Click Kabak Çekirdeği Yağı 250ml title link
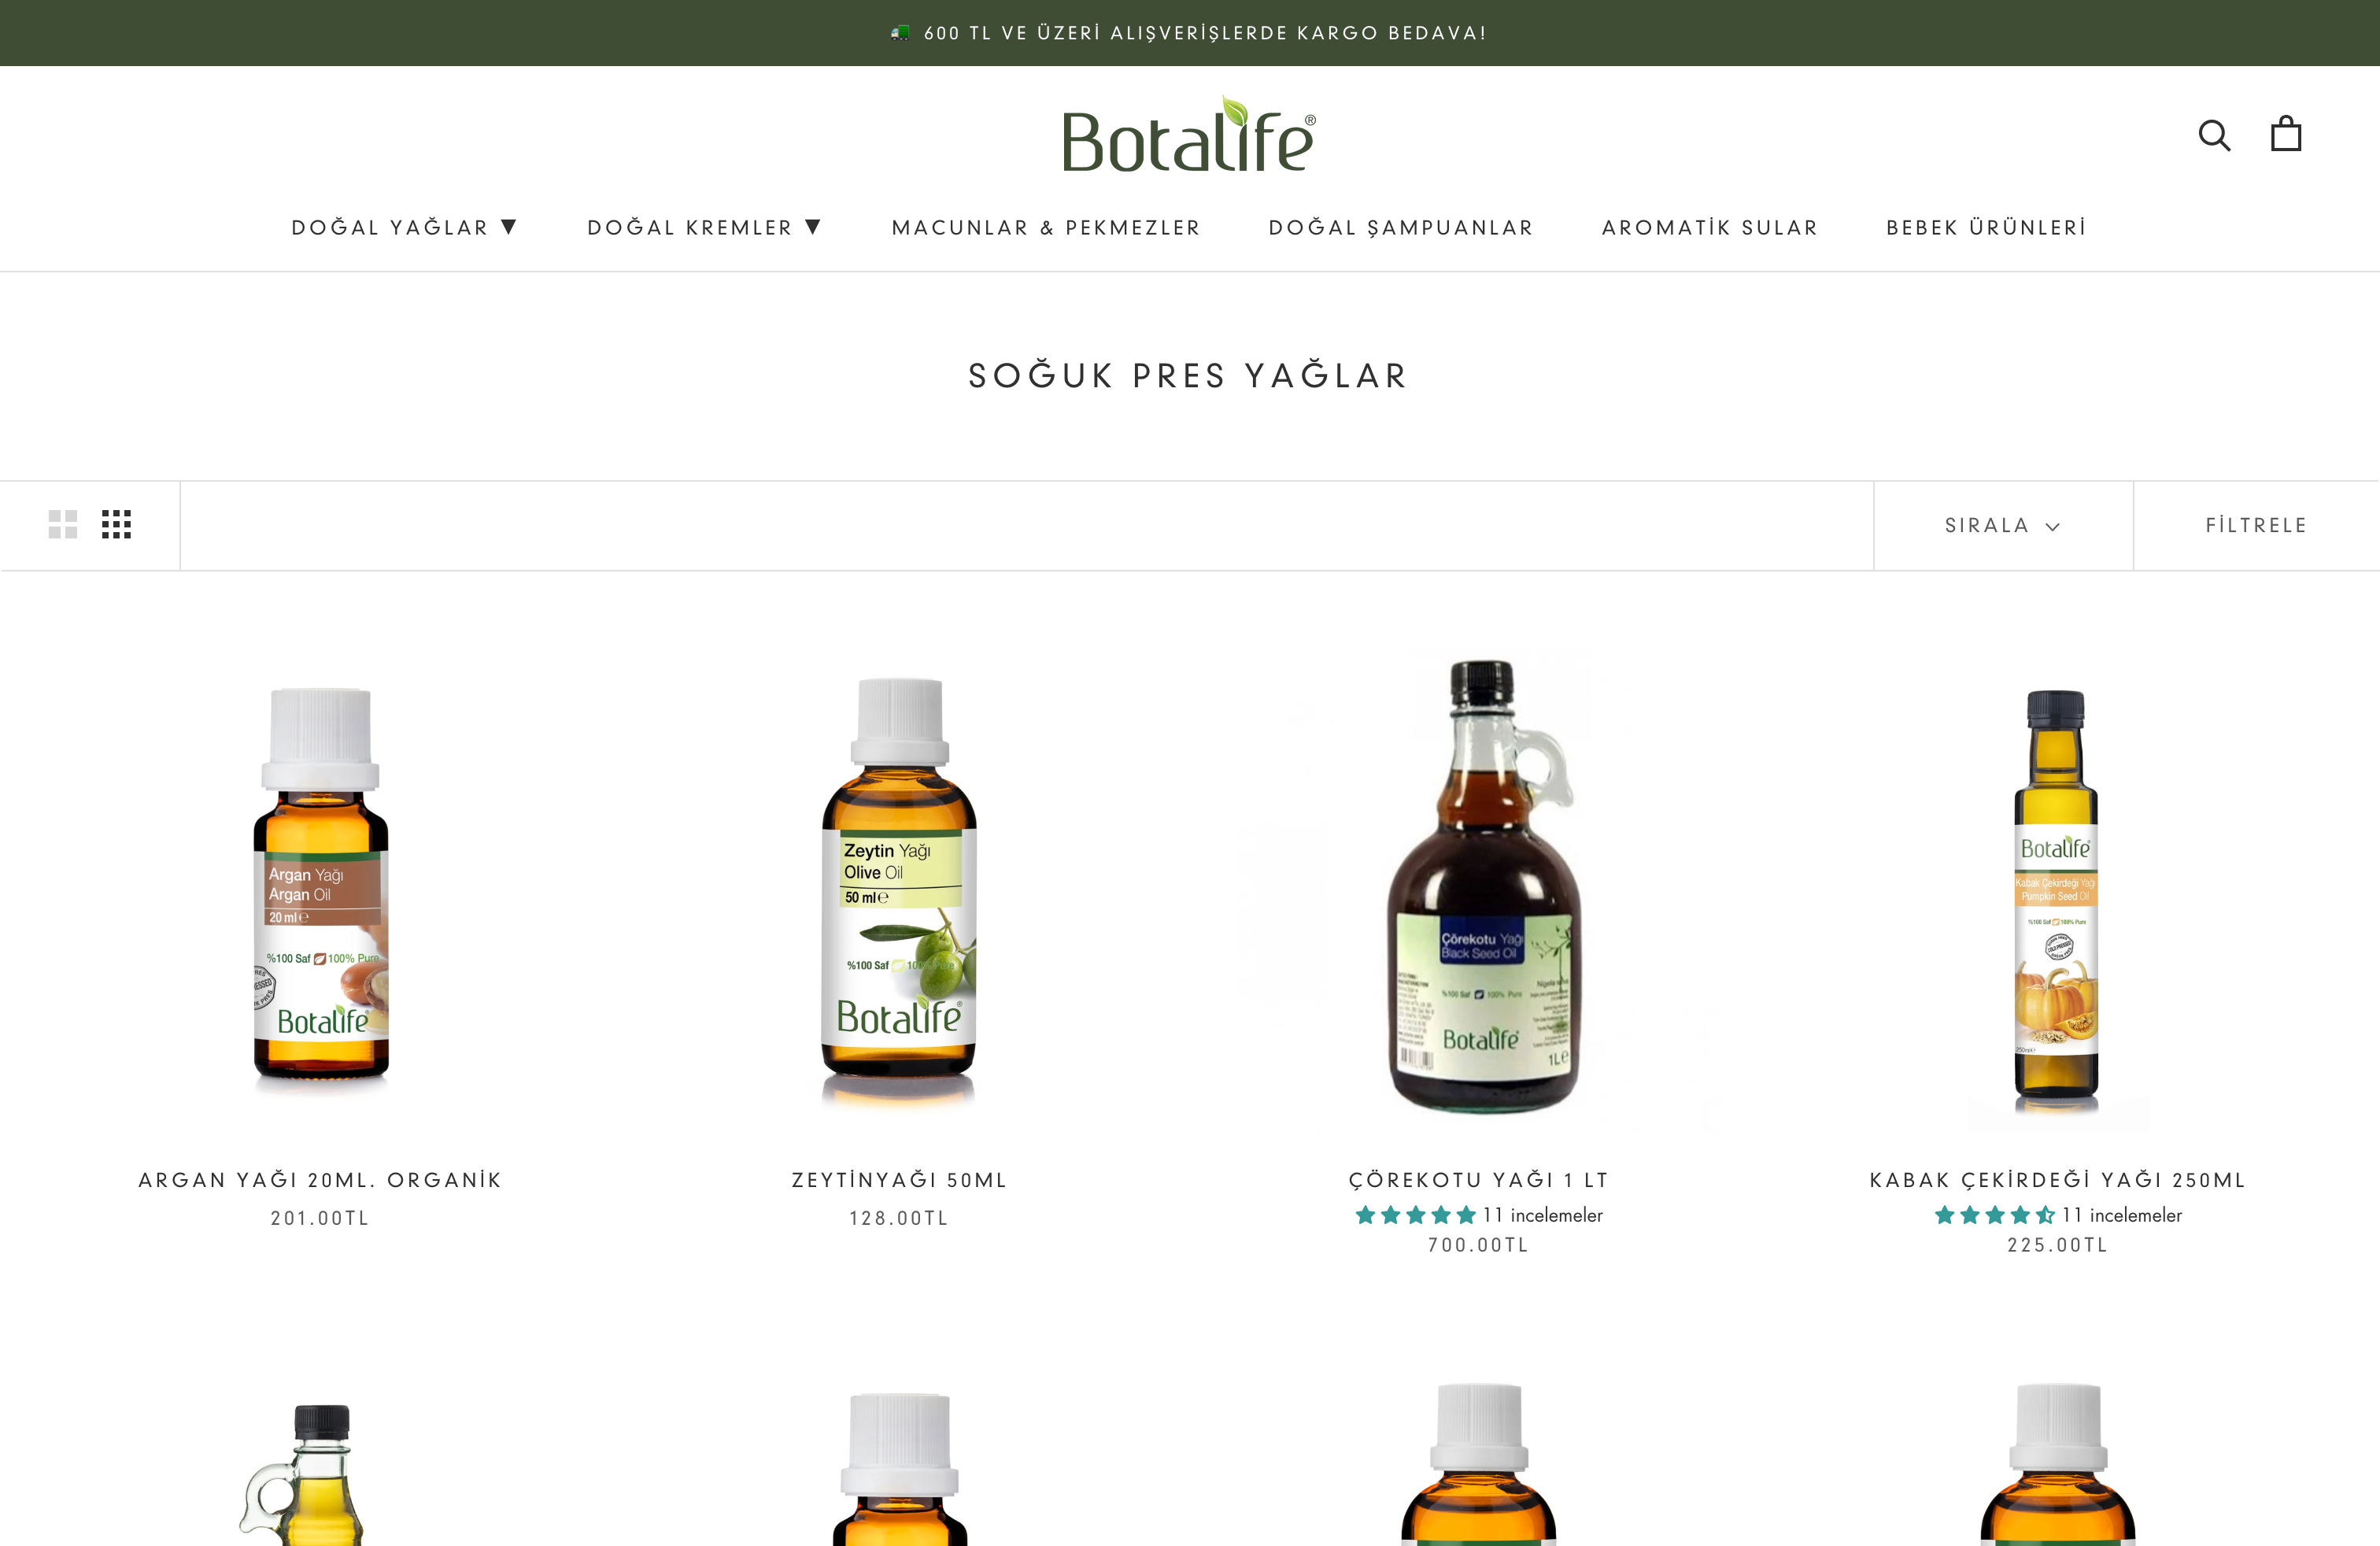Viewport: 2380px width, 1546px height. [2058, 1180]
